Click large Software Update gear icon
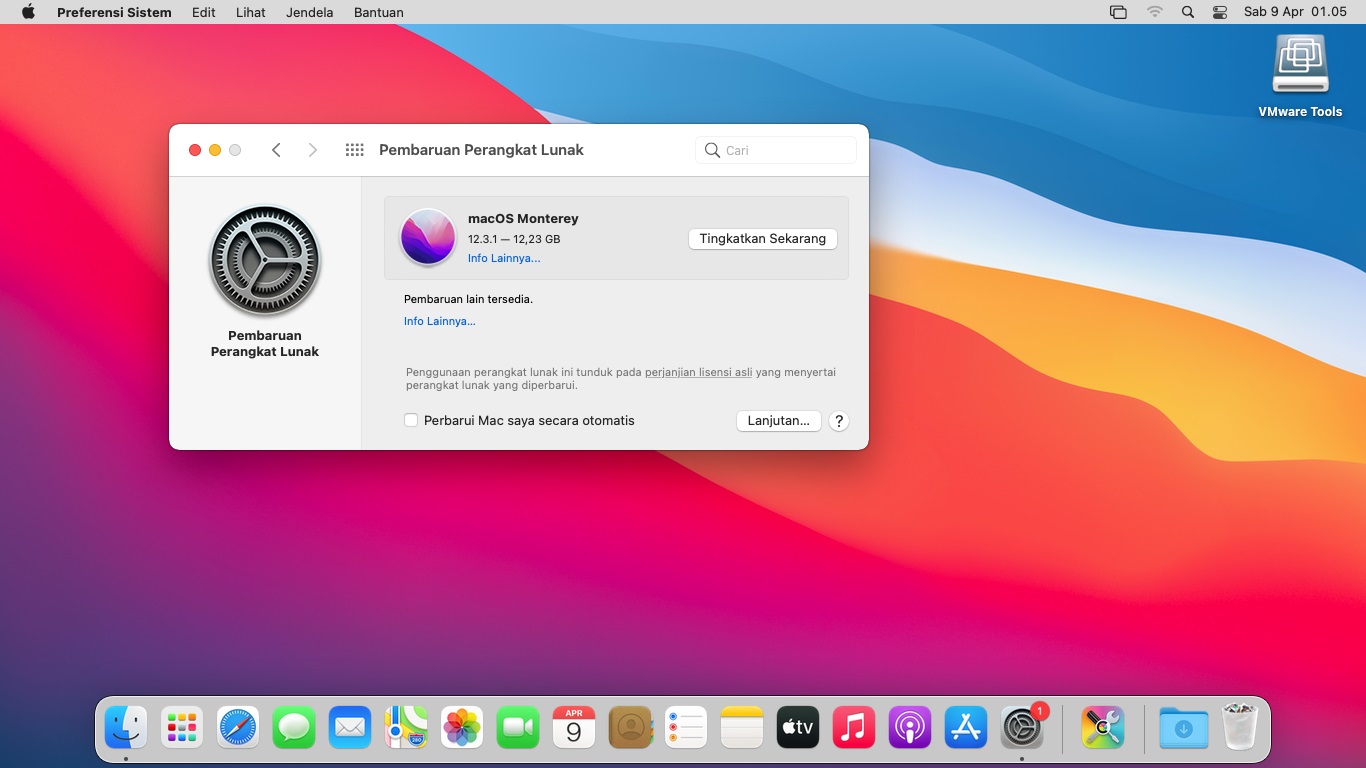The width and height of the screenshot is (1366, 768). (265, 260)
